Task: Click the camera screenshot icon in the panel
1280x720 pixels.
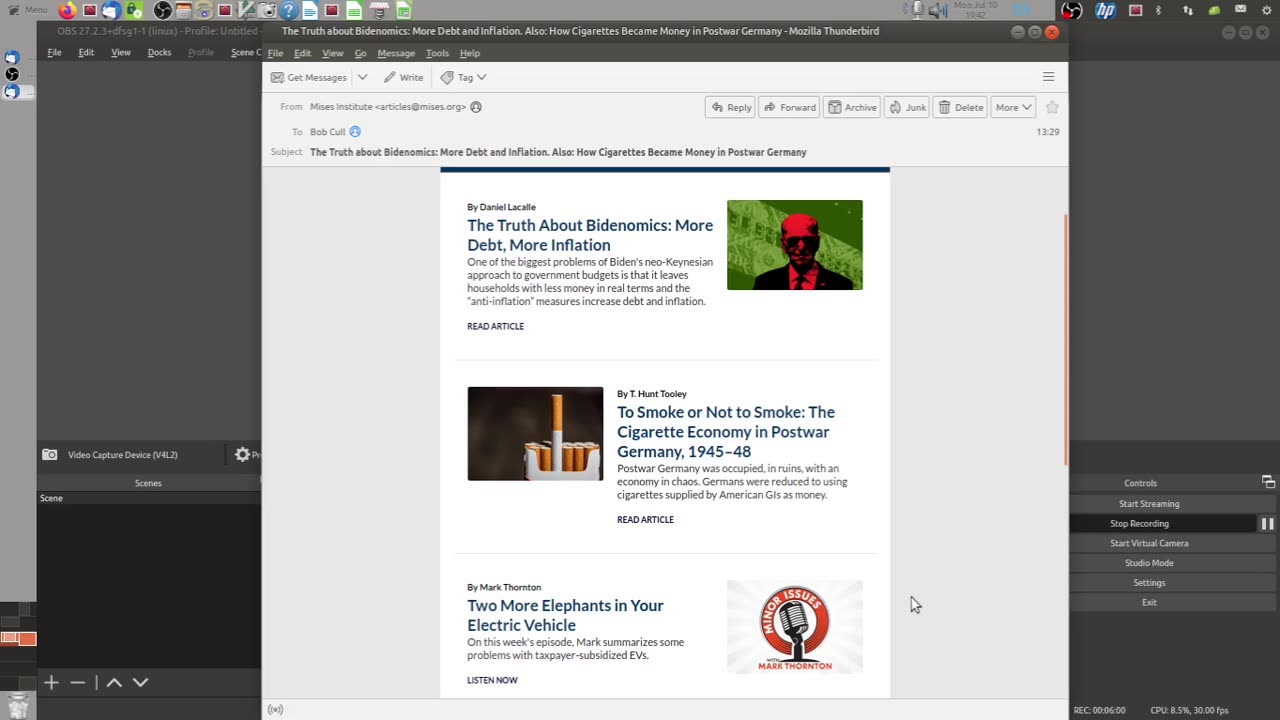Action: [268, 11]
